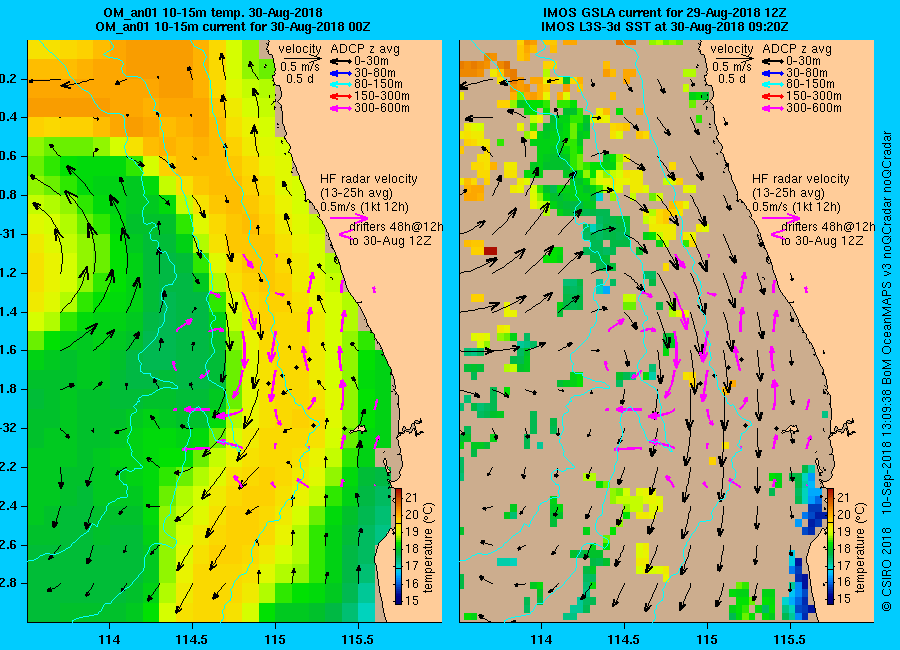Click '0.5 m/s' text in left legend
Screen dimensions: 900x650
click(300, 67)
